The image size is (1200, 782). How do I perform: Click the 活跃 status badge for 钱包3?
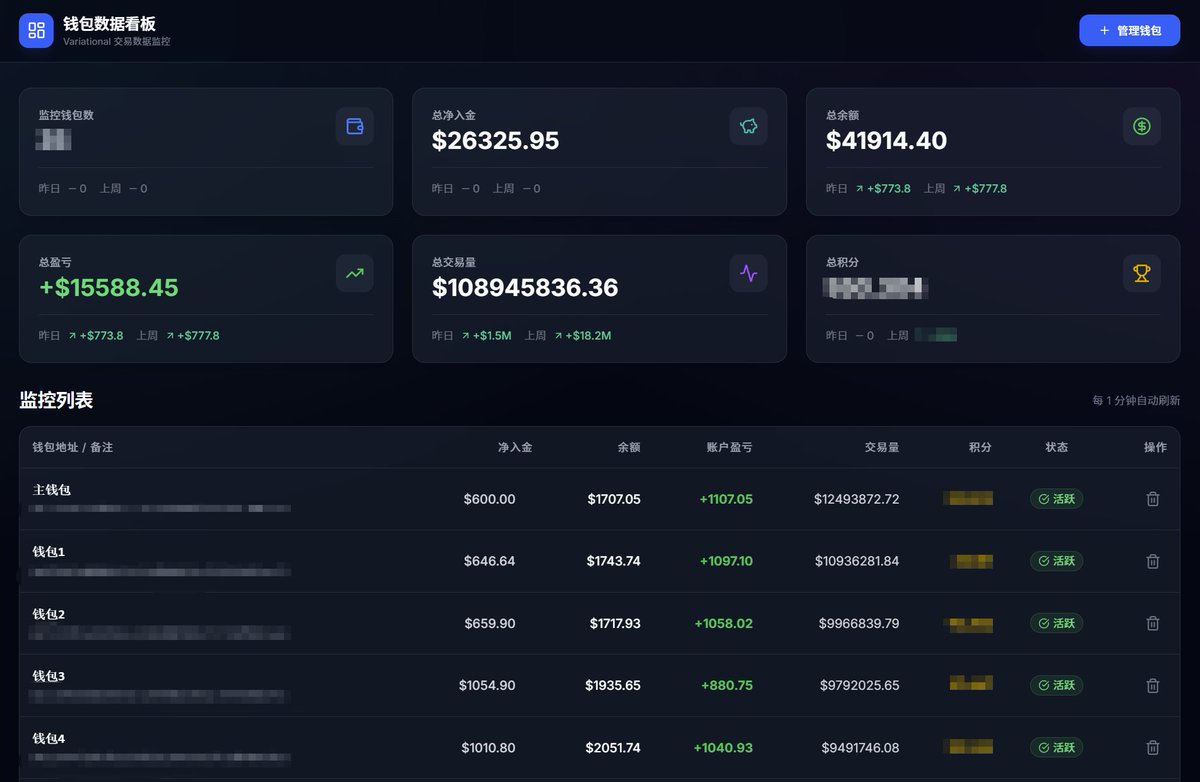tap(1057, 685)
